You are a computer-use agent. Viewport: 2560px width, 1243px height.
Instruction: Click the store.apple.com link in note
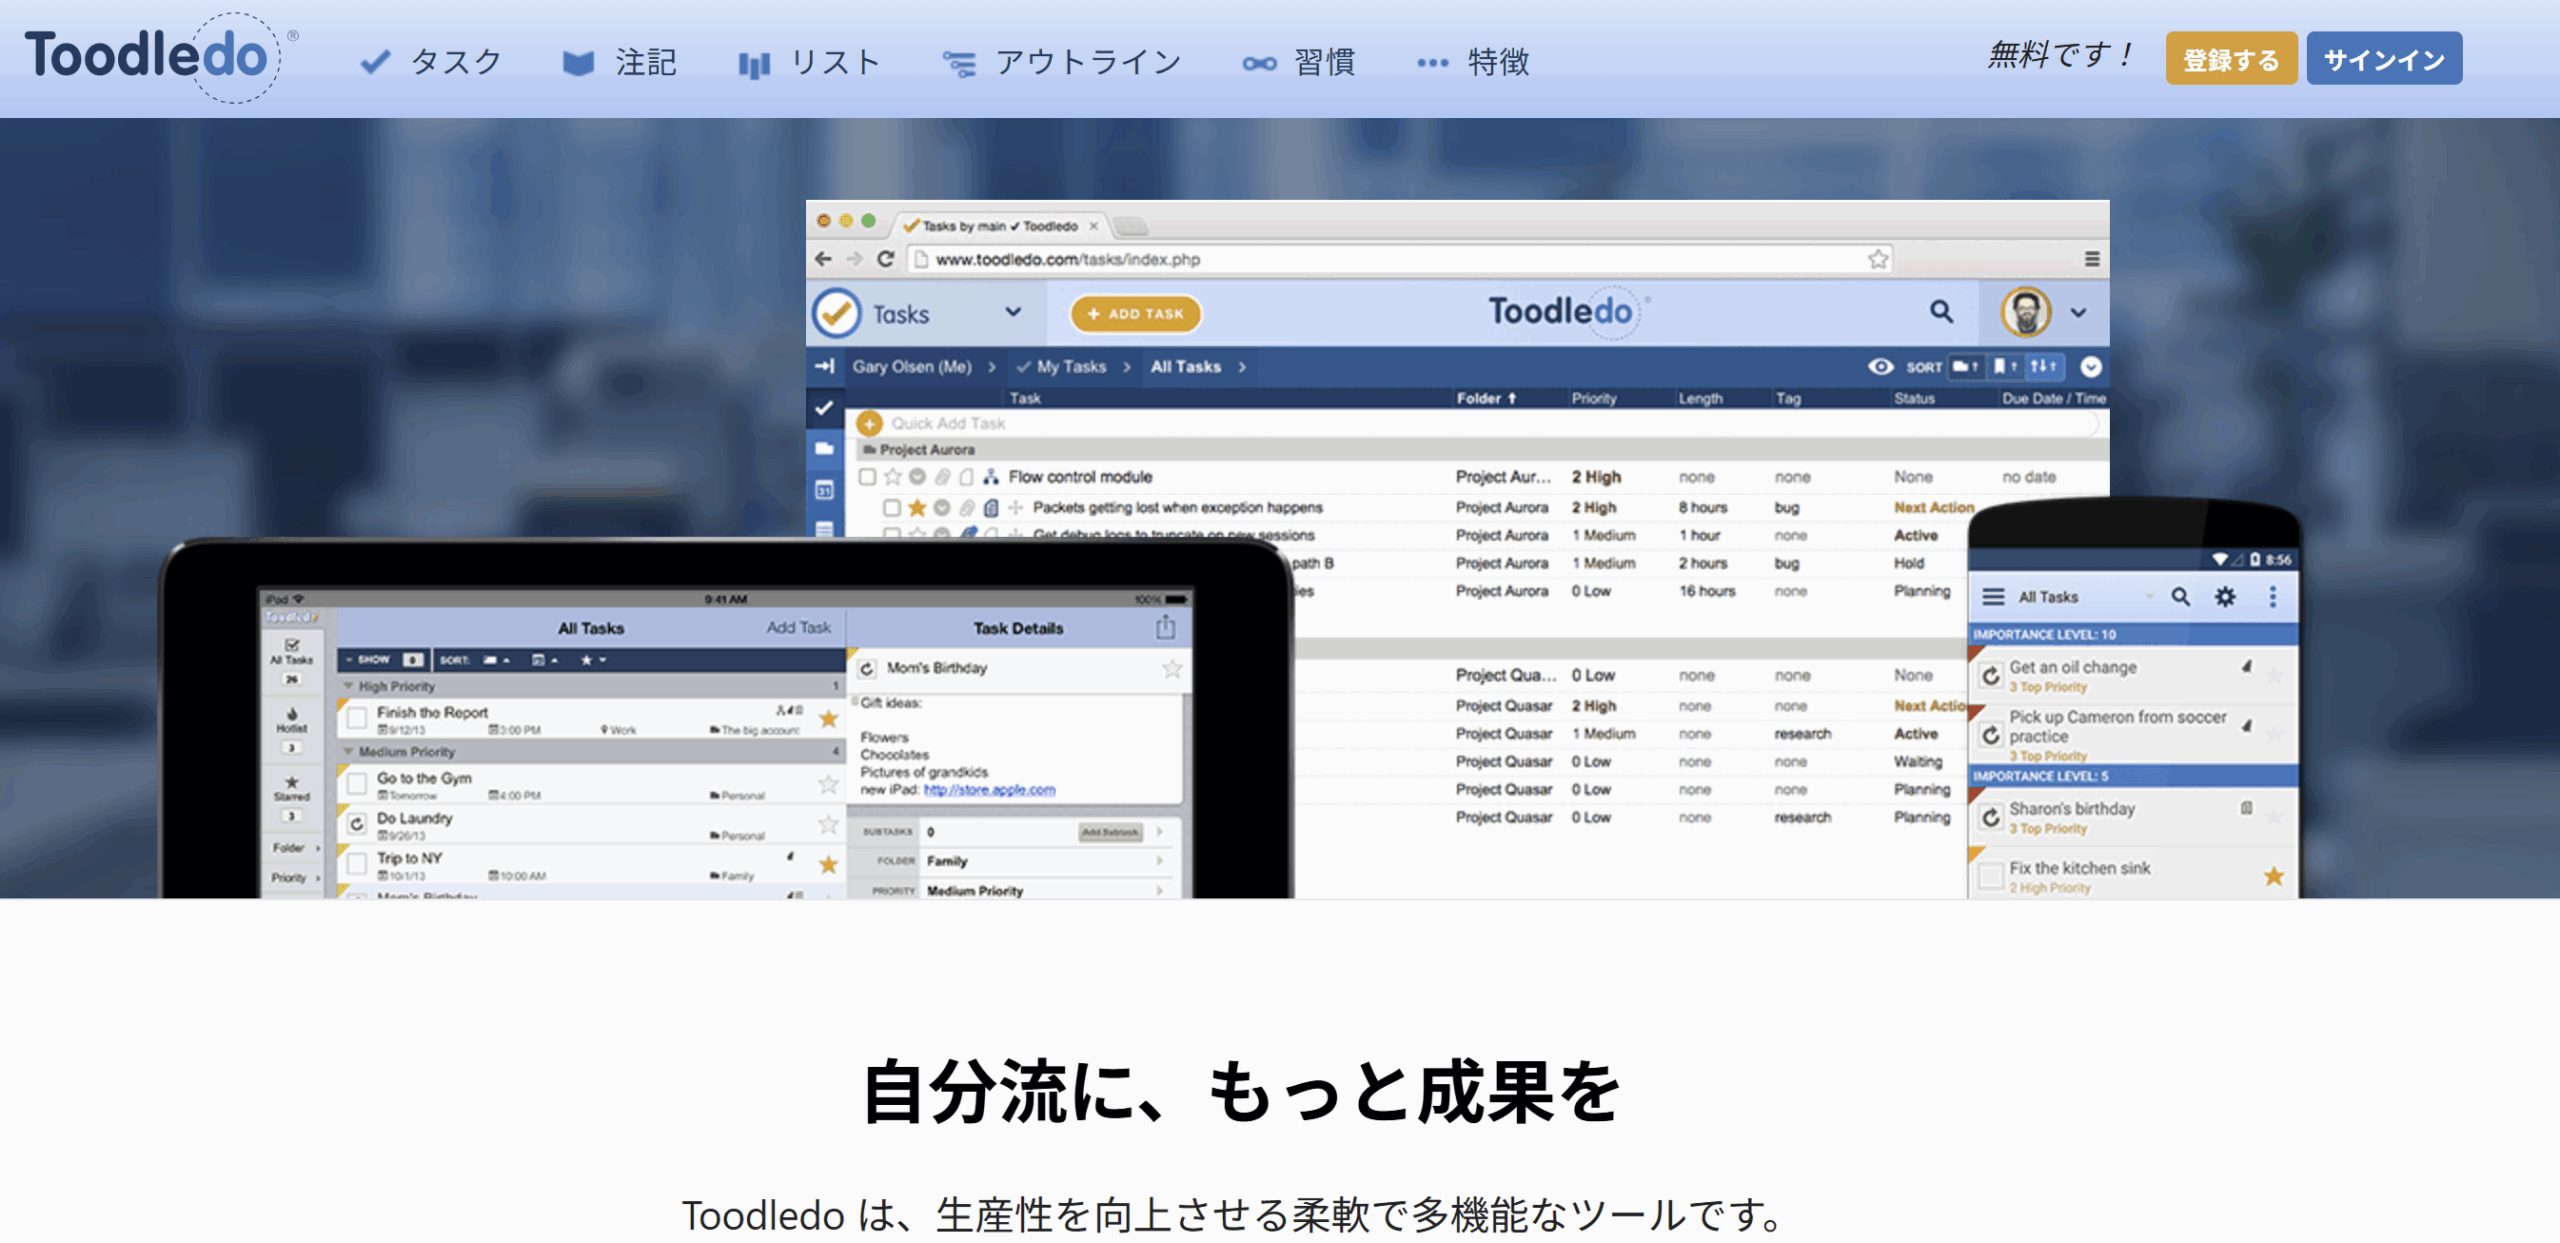click(989, 789)
